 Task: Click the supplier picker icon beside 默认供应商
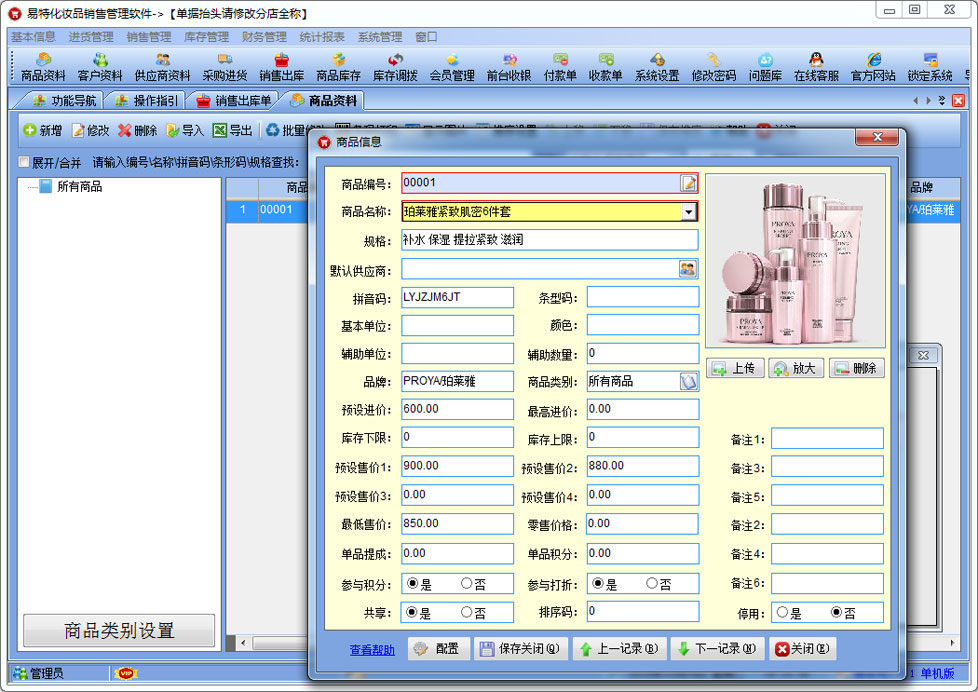[688, 269]
